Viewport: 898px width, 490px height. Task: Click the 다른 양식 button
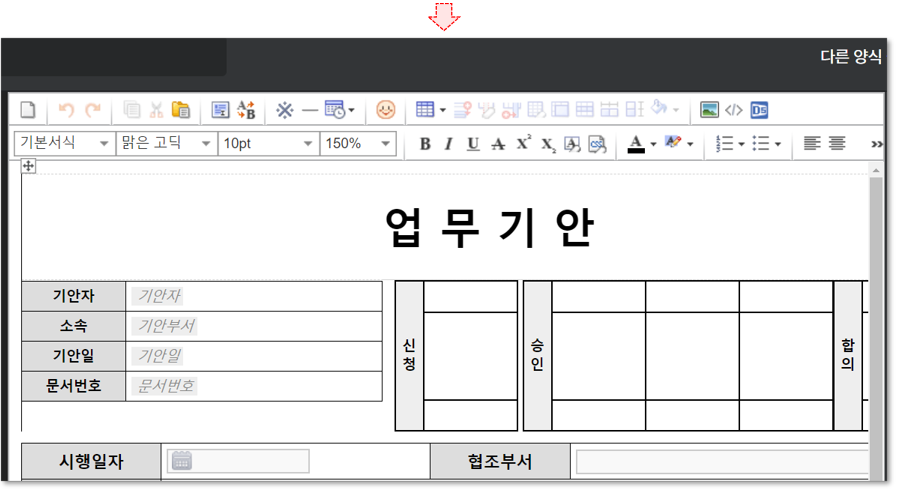pos(850,57)
